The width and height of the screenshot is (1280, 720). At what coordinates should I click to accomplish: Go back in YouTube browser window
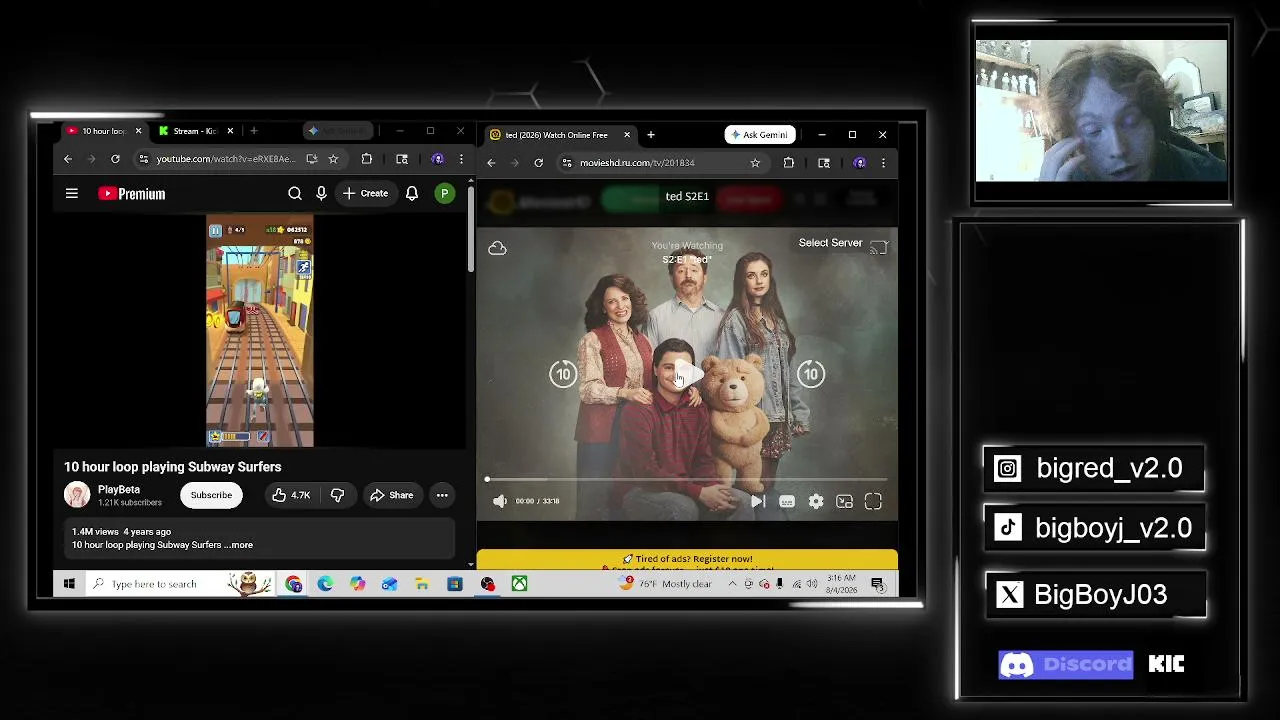68,159
